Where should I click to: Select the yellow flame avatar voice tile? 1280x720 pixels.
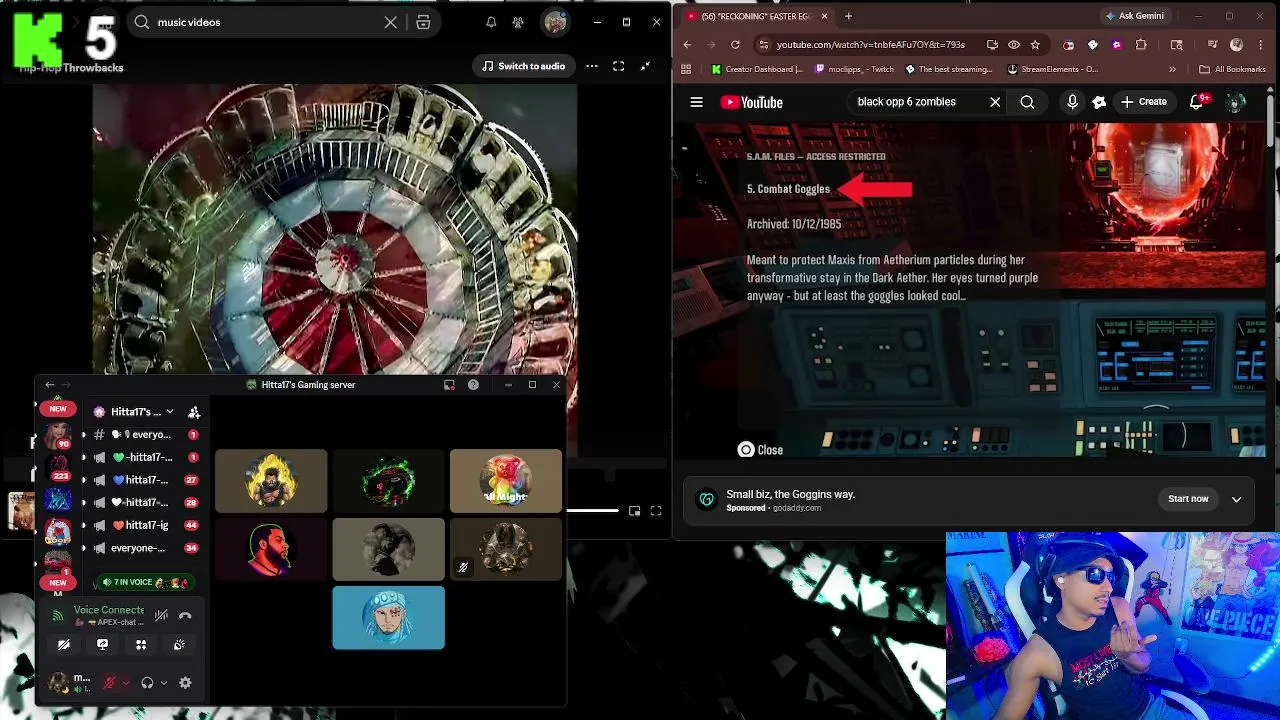tap(271, 481)
